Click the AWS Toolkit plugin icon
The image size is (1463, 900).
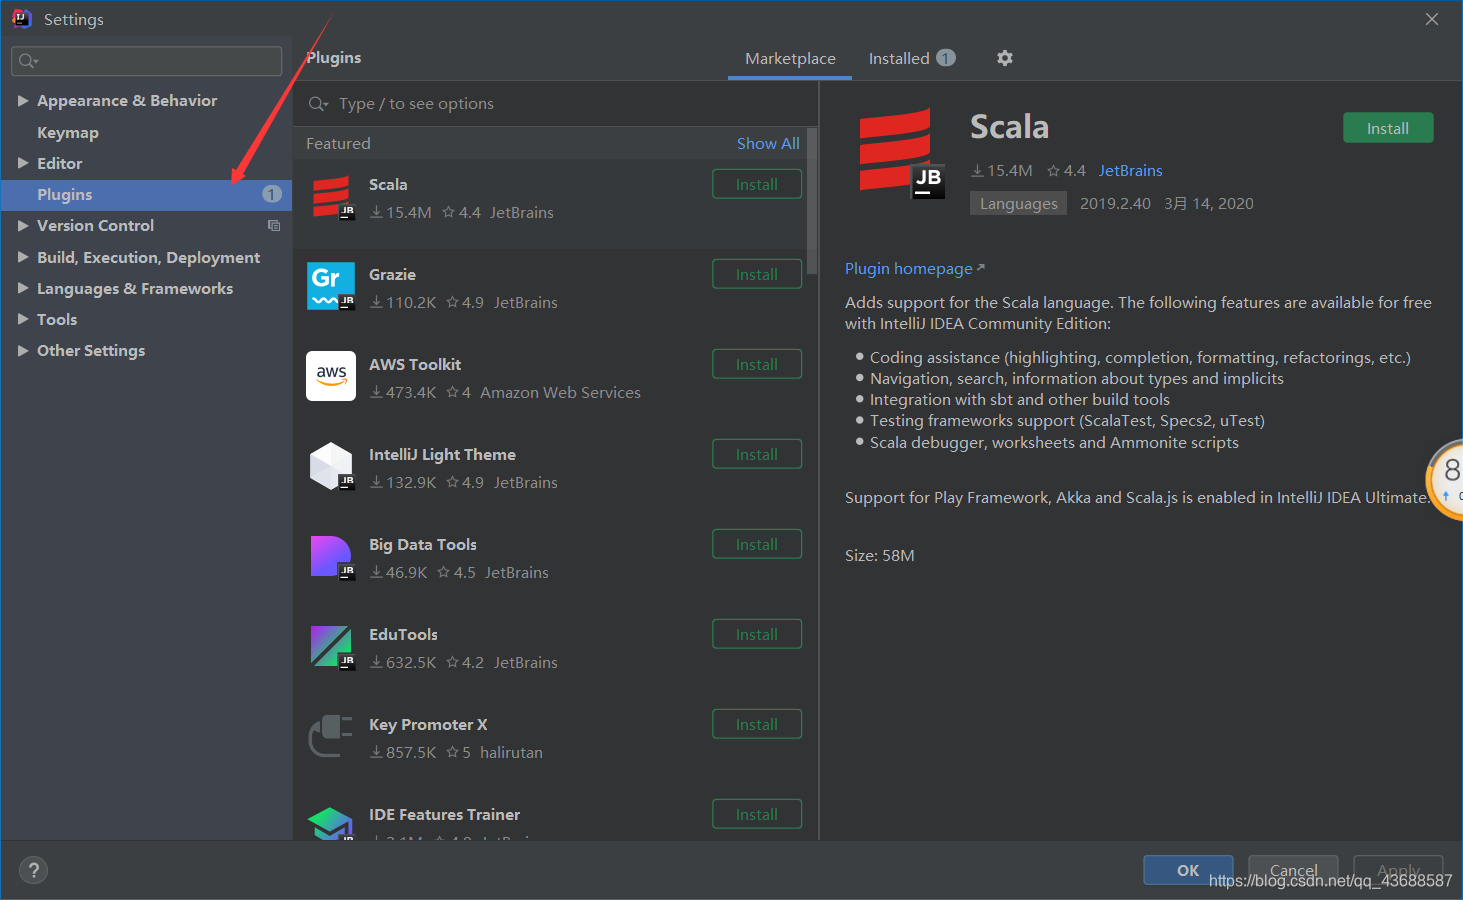(x=331, y=376)
